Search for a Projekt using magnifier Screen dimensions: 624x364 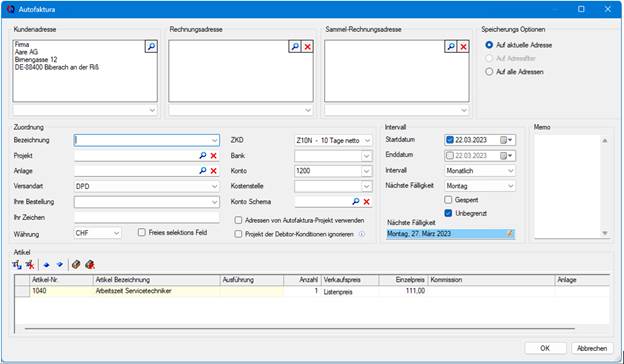point(203,156)
